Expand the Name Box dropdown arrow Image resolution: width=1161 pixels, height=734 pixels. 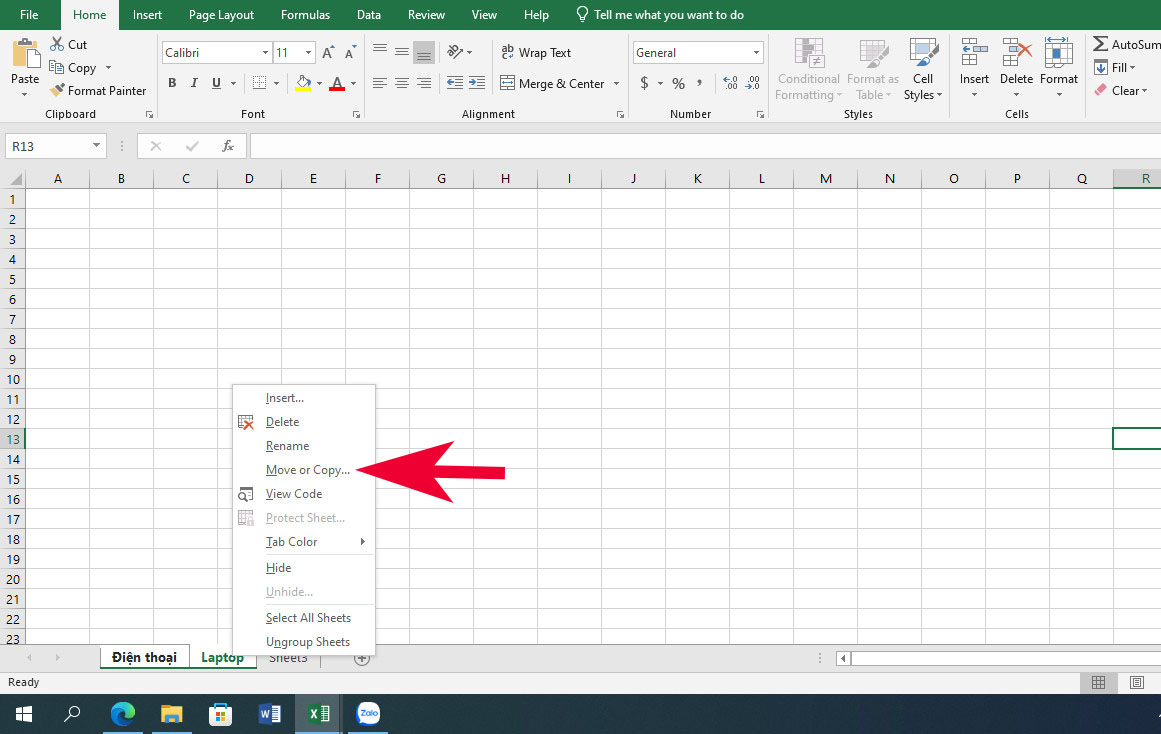point(96,146)
